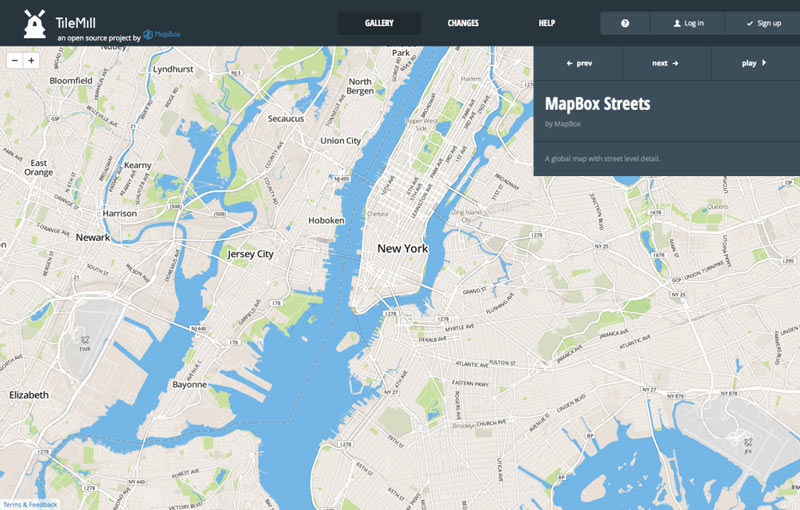Follow the MapBox link in header
Screen dimensions: 800x510
click(x=162, y=34)
